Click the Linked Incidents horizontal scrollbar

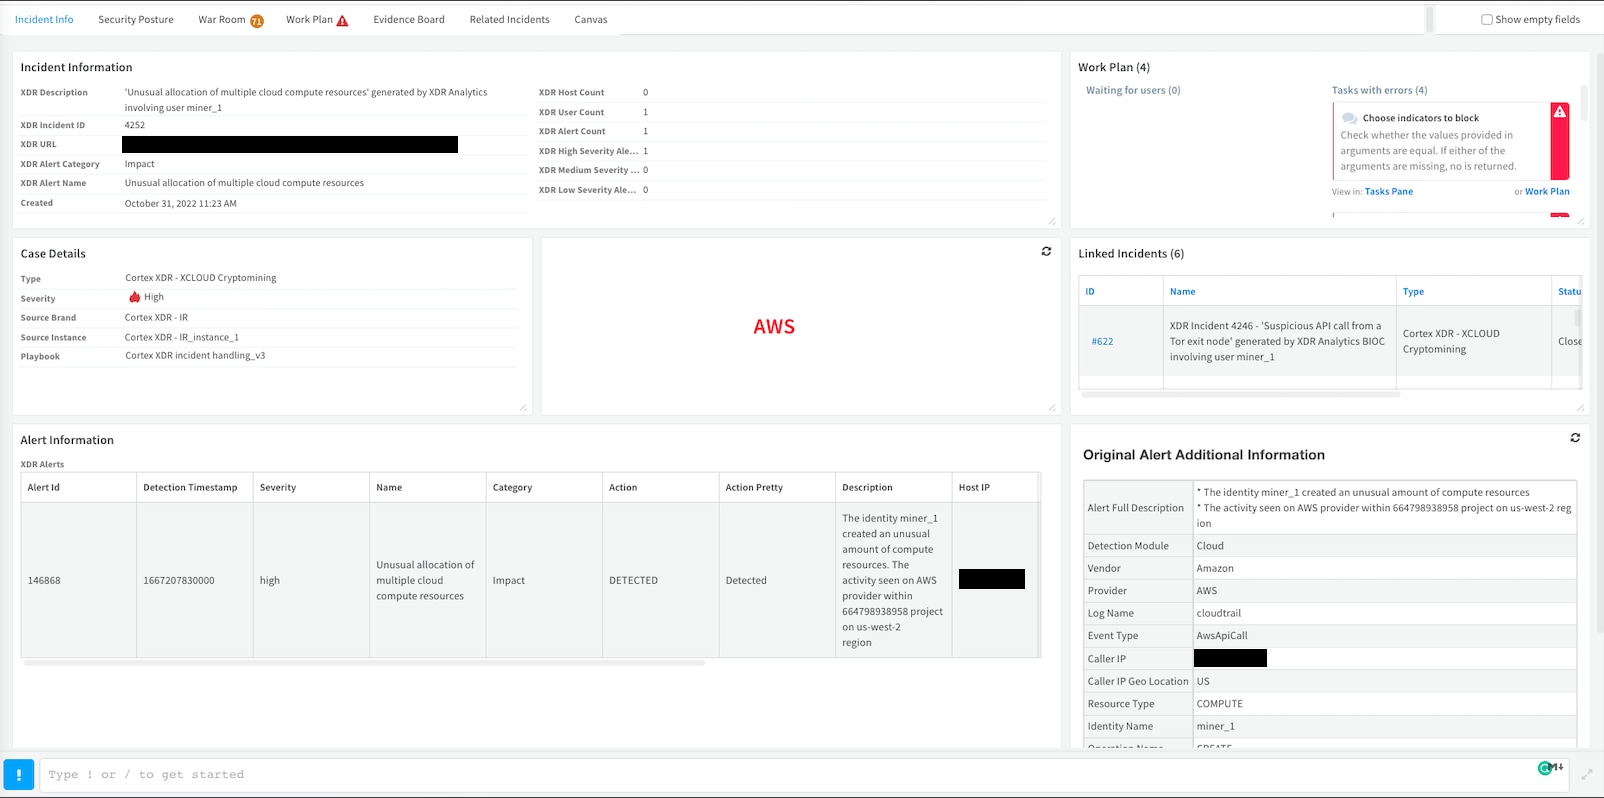click(x=1240, y=394)
